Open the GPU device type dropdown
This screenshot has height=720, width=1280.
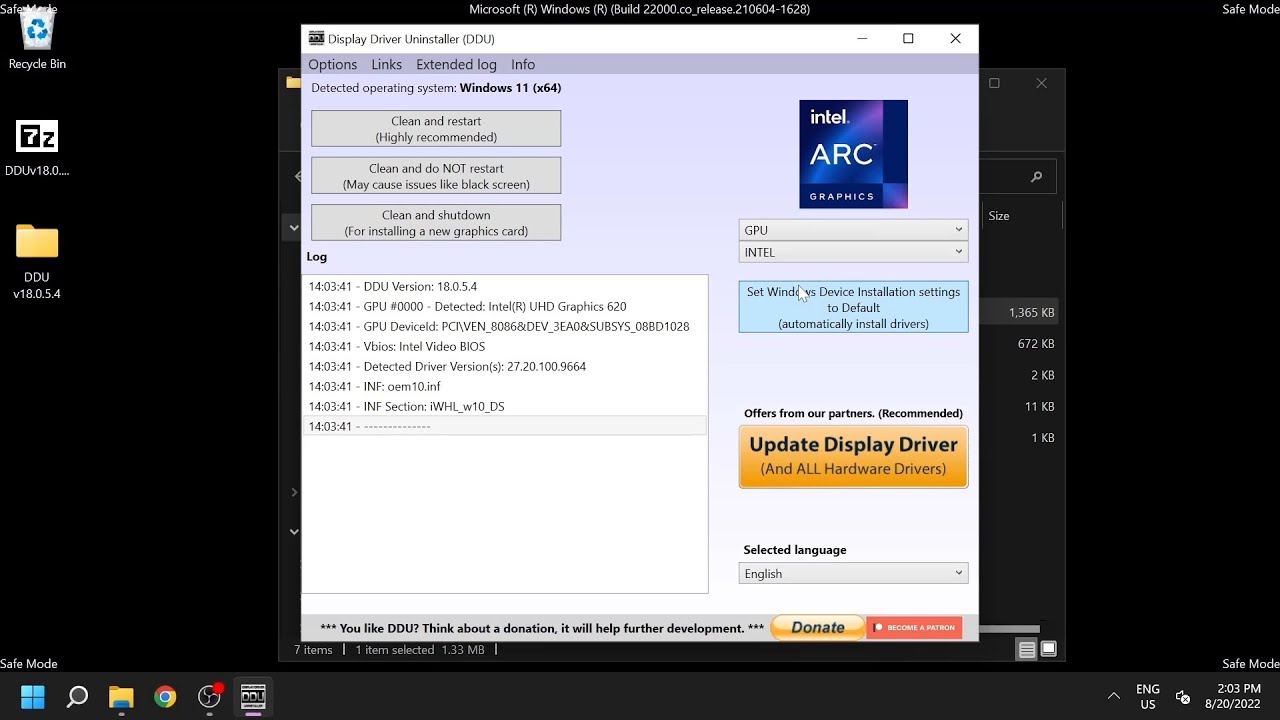853,230
